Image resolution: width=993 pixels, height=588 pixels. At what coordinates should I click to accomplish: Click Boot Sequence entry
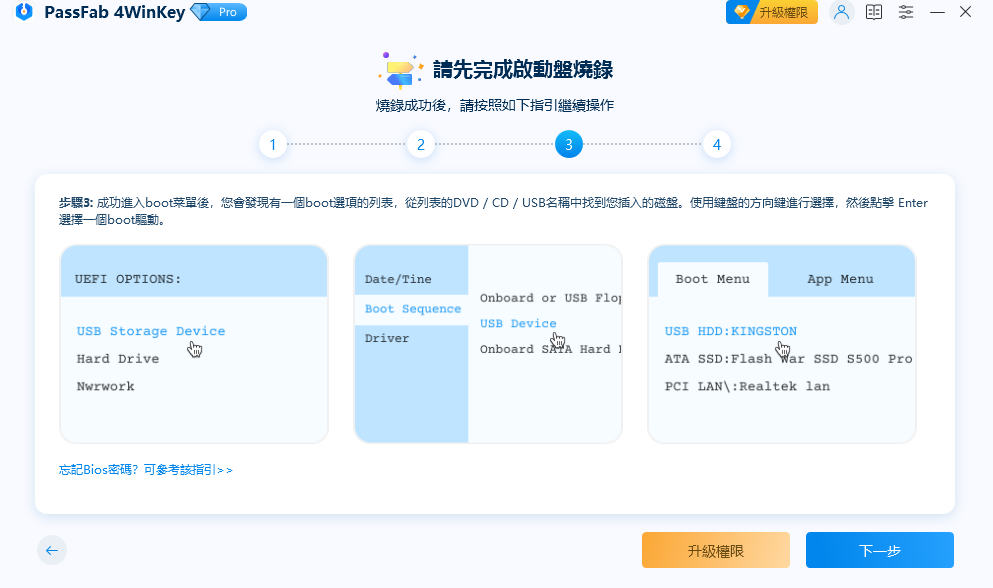(x=412, y=309)
